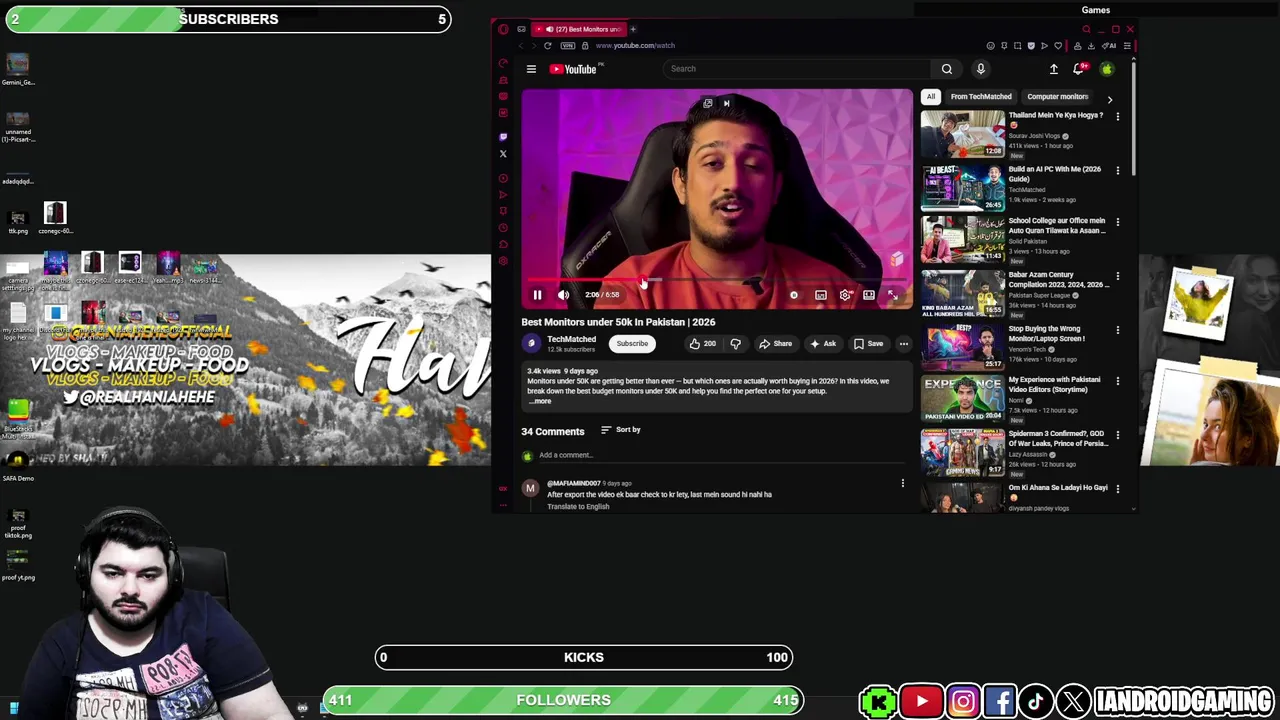Click the Share button
The height and width of the screenshot is (720, 1280).
(x=775, y=344)
